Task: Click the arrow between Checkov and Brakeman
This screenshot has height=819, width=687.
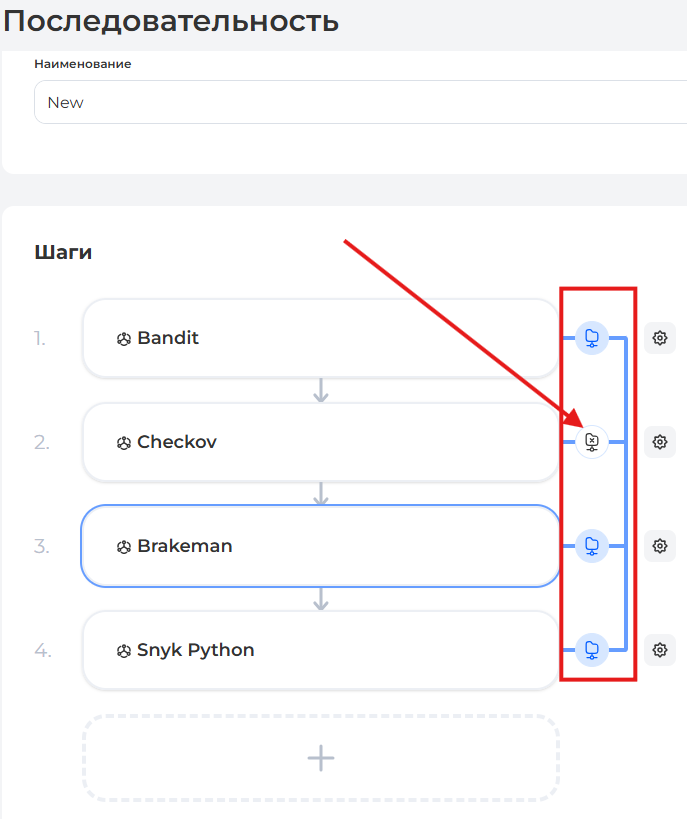Action: (x=321, y=493)
